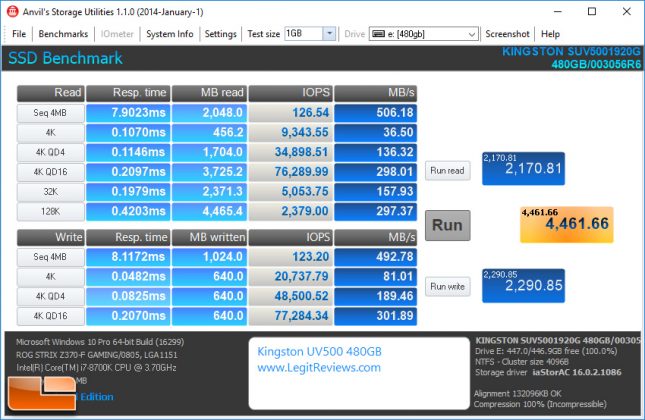Click the 0.0482ms response time cell
The image size is (645, 420).
(x=128, y=276)
